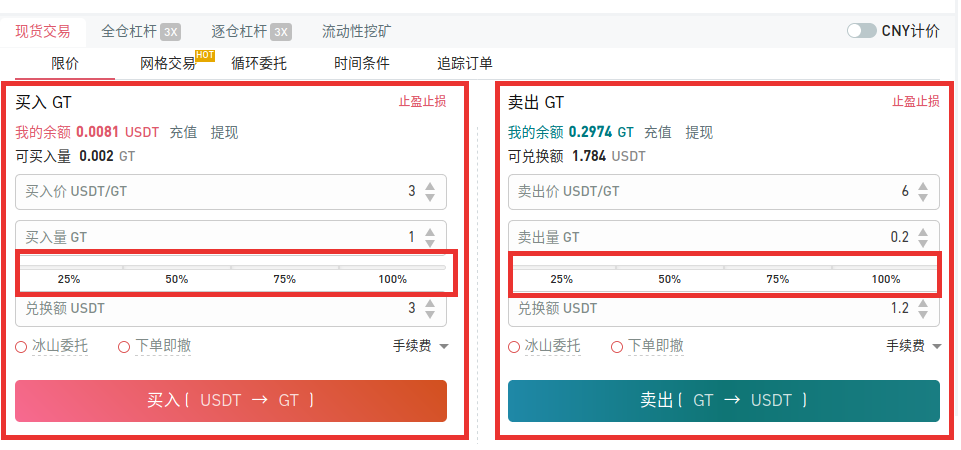
Task: Open the 流动性挖矿 tab
Action: 357,32
